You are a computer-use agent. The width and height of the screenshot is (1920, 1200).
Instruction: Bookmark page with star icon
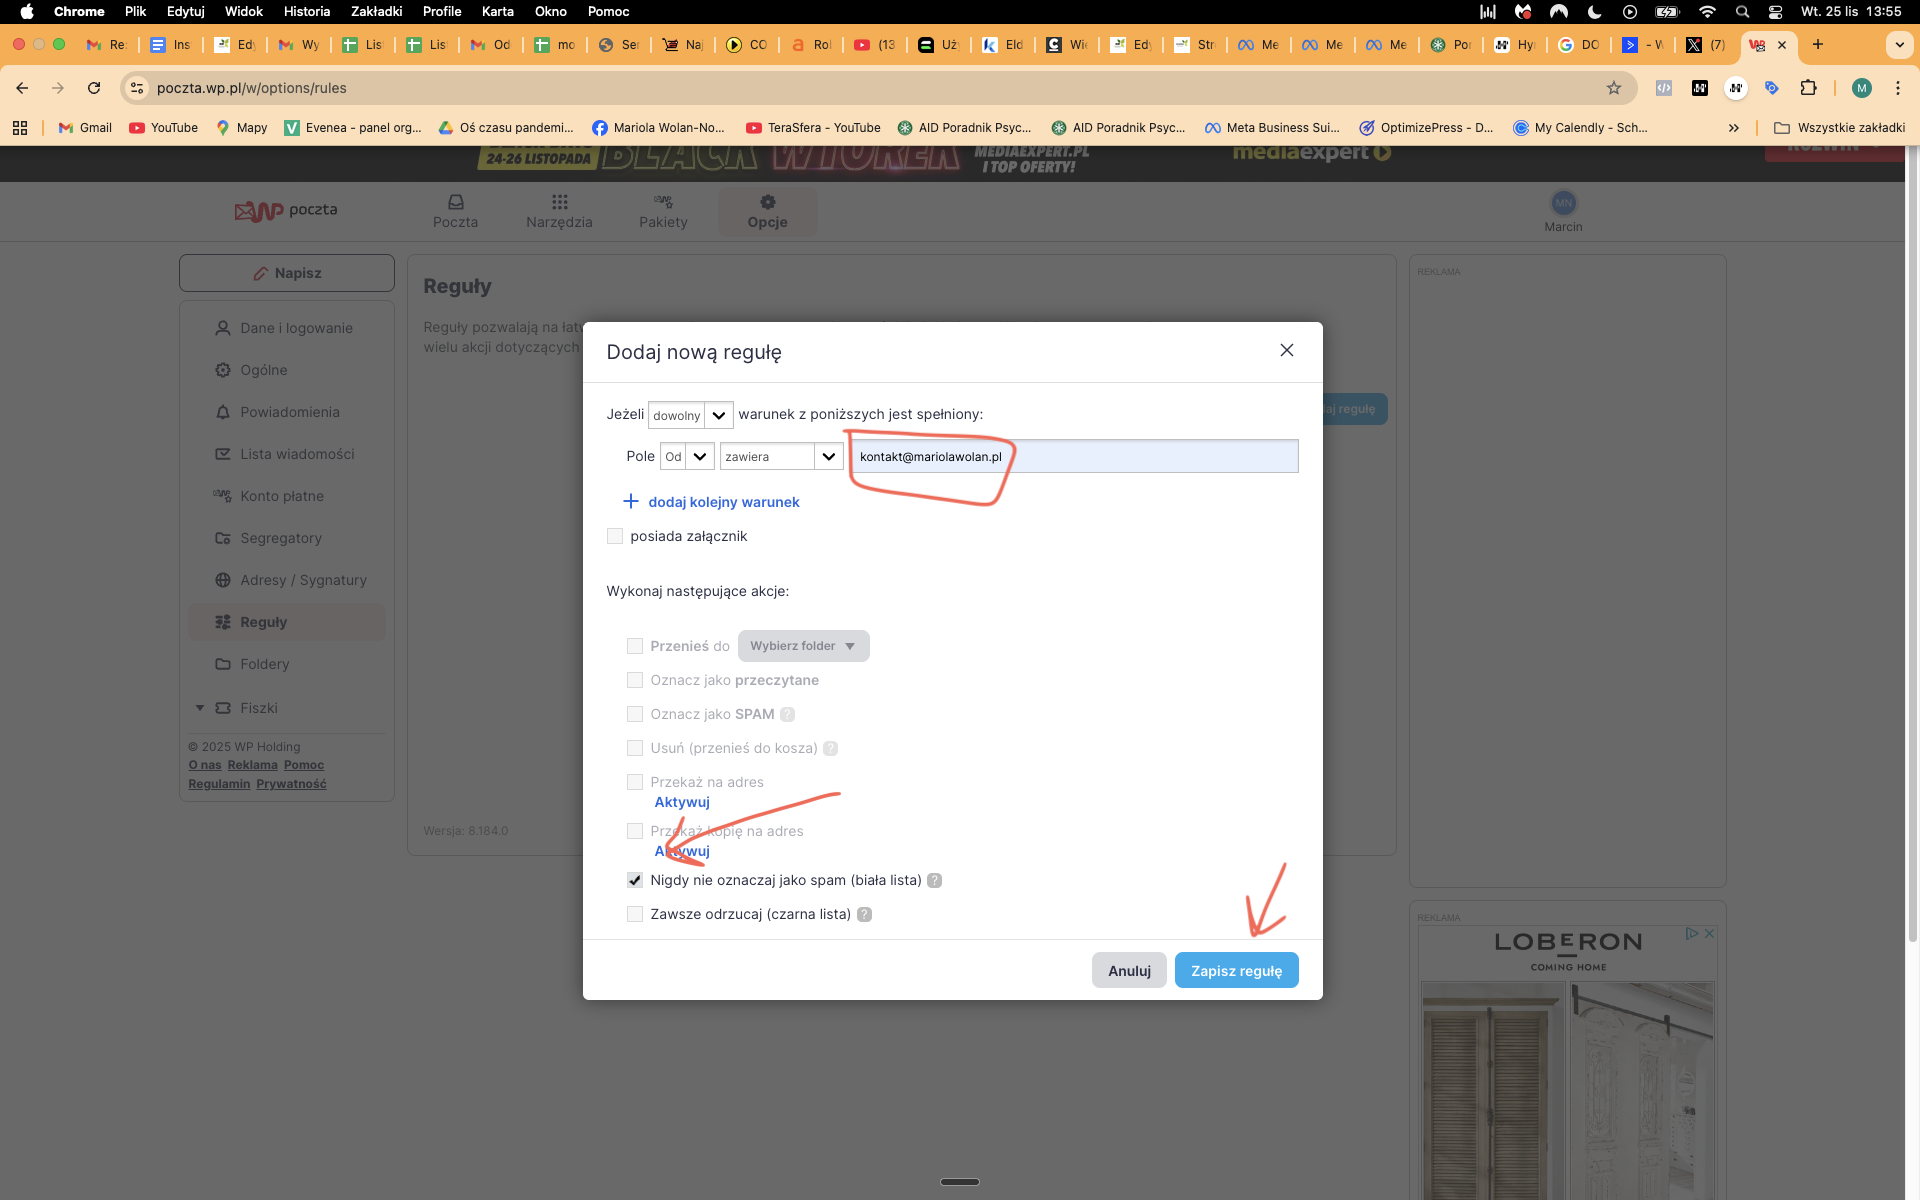tap(1613, 88)
